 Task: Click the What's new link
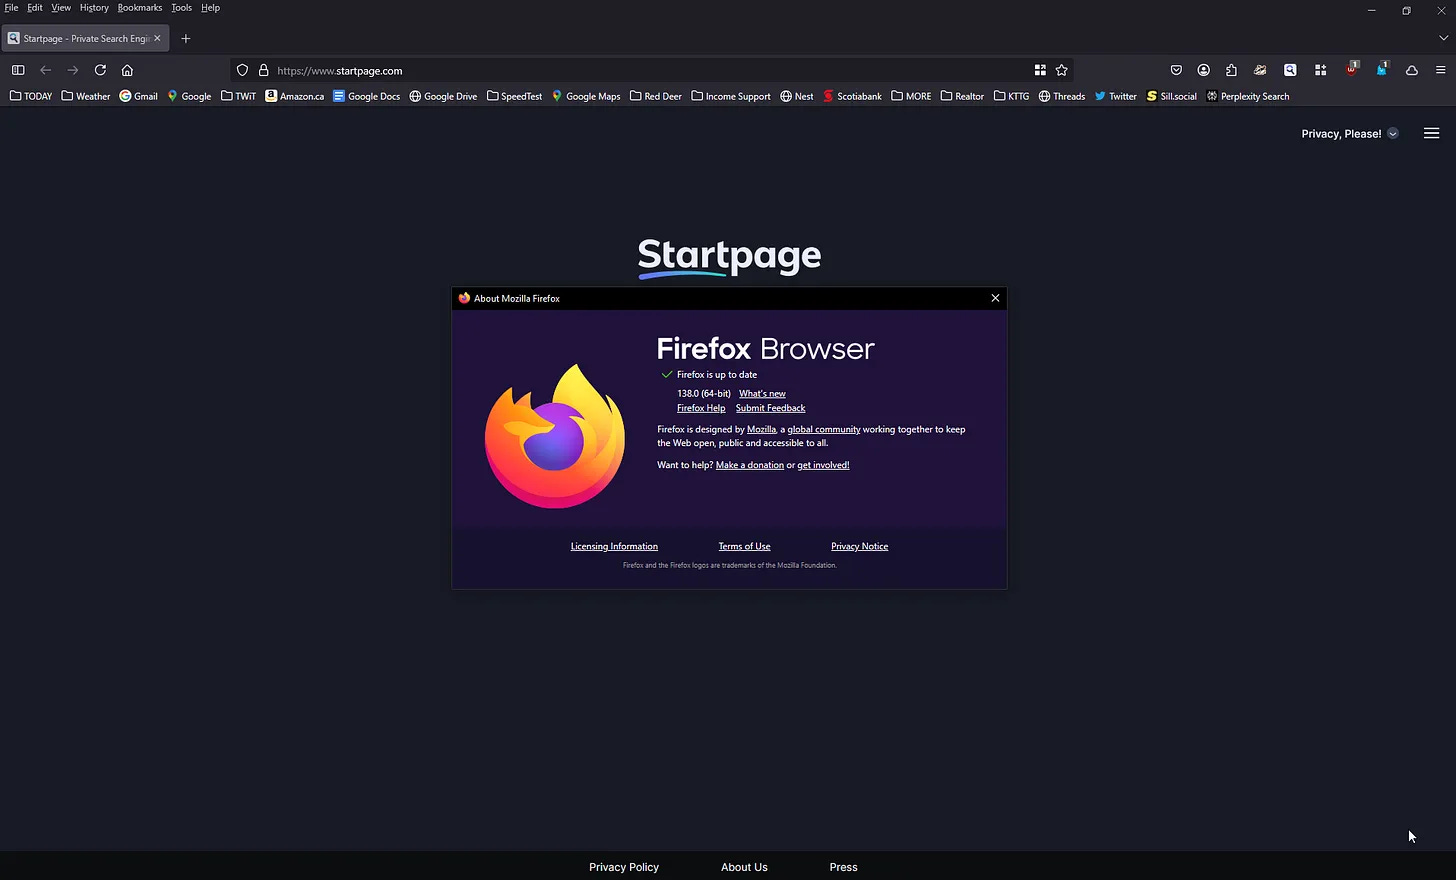[762, 394]
